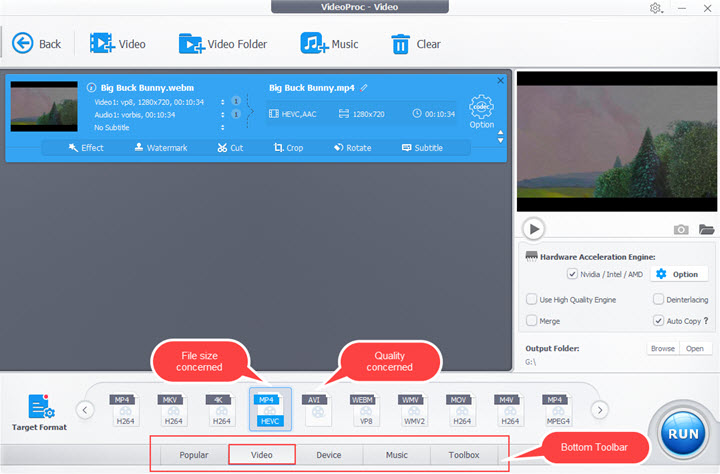Screen dimensions: 720x474
Task: Go back using the Back arrow button
Action: pos(36,44)
